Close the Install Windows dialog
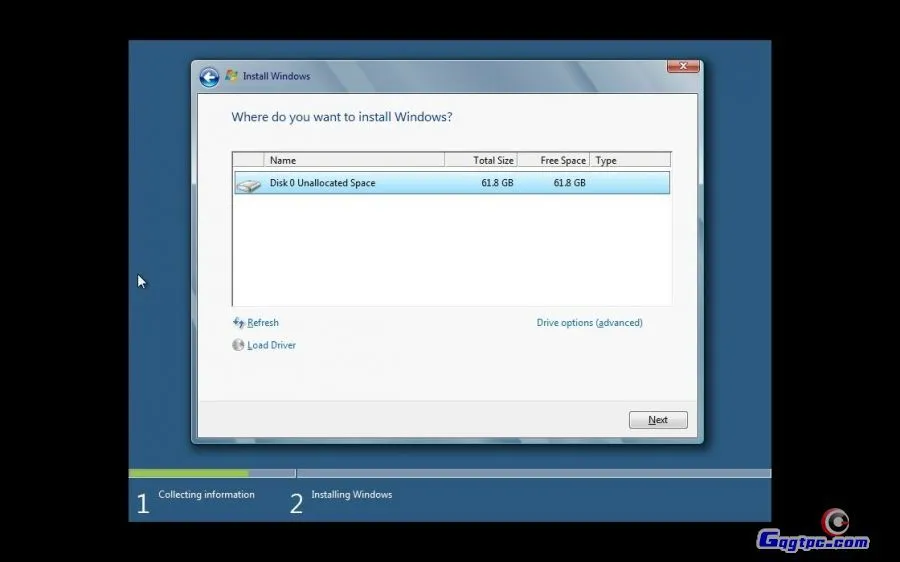 click(683, 66)
